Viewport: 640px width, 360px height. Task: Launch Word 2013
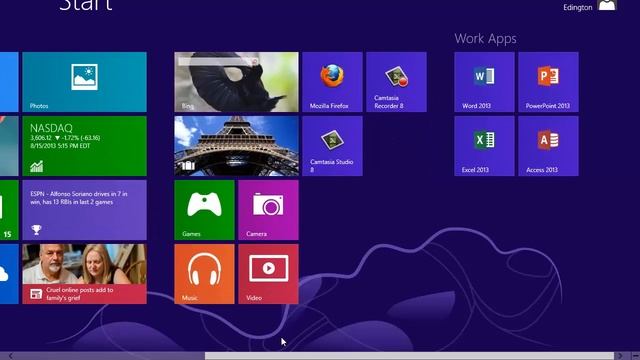[484, 82]
